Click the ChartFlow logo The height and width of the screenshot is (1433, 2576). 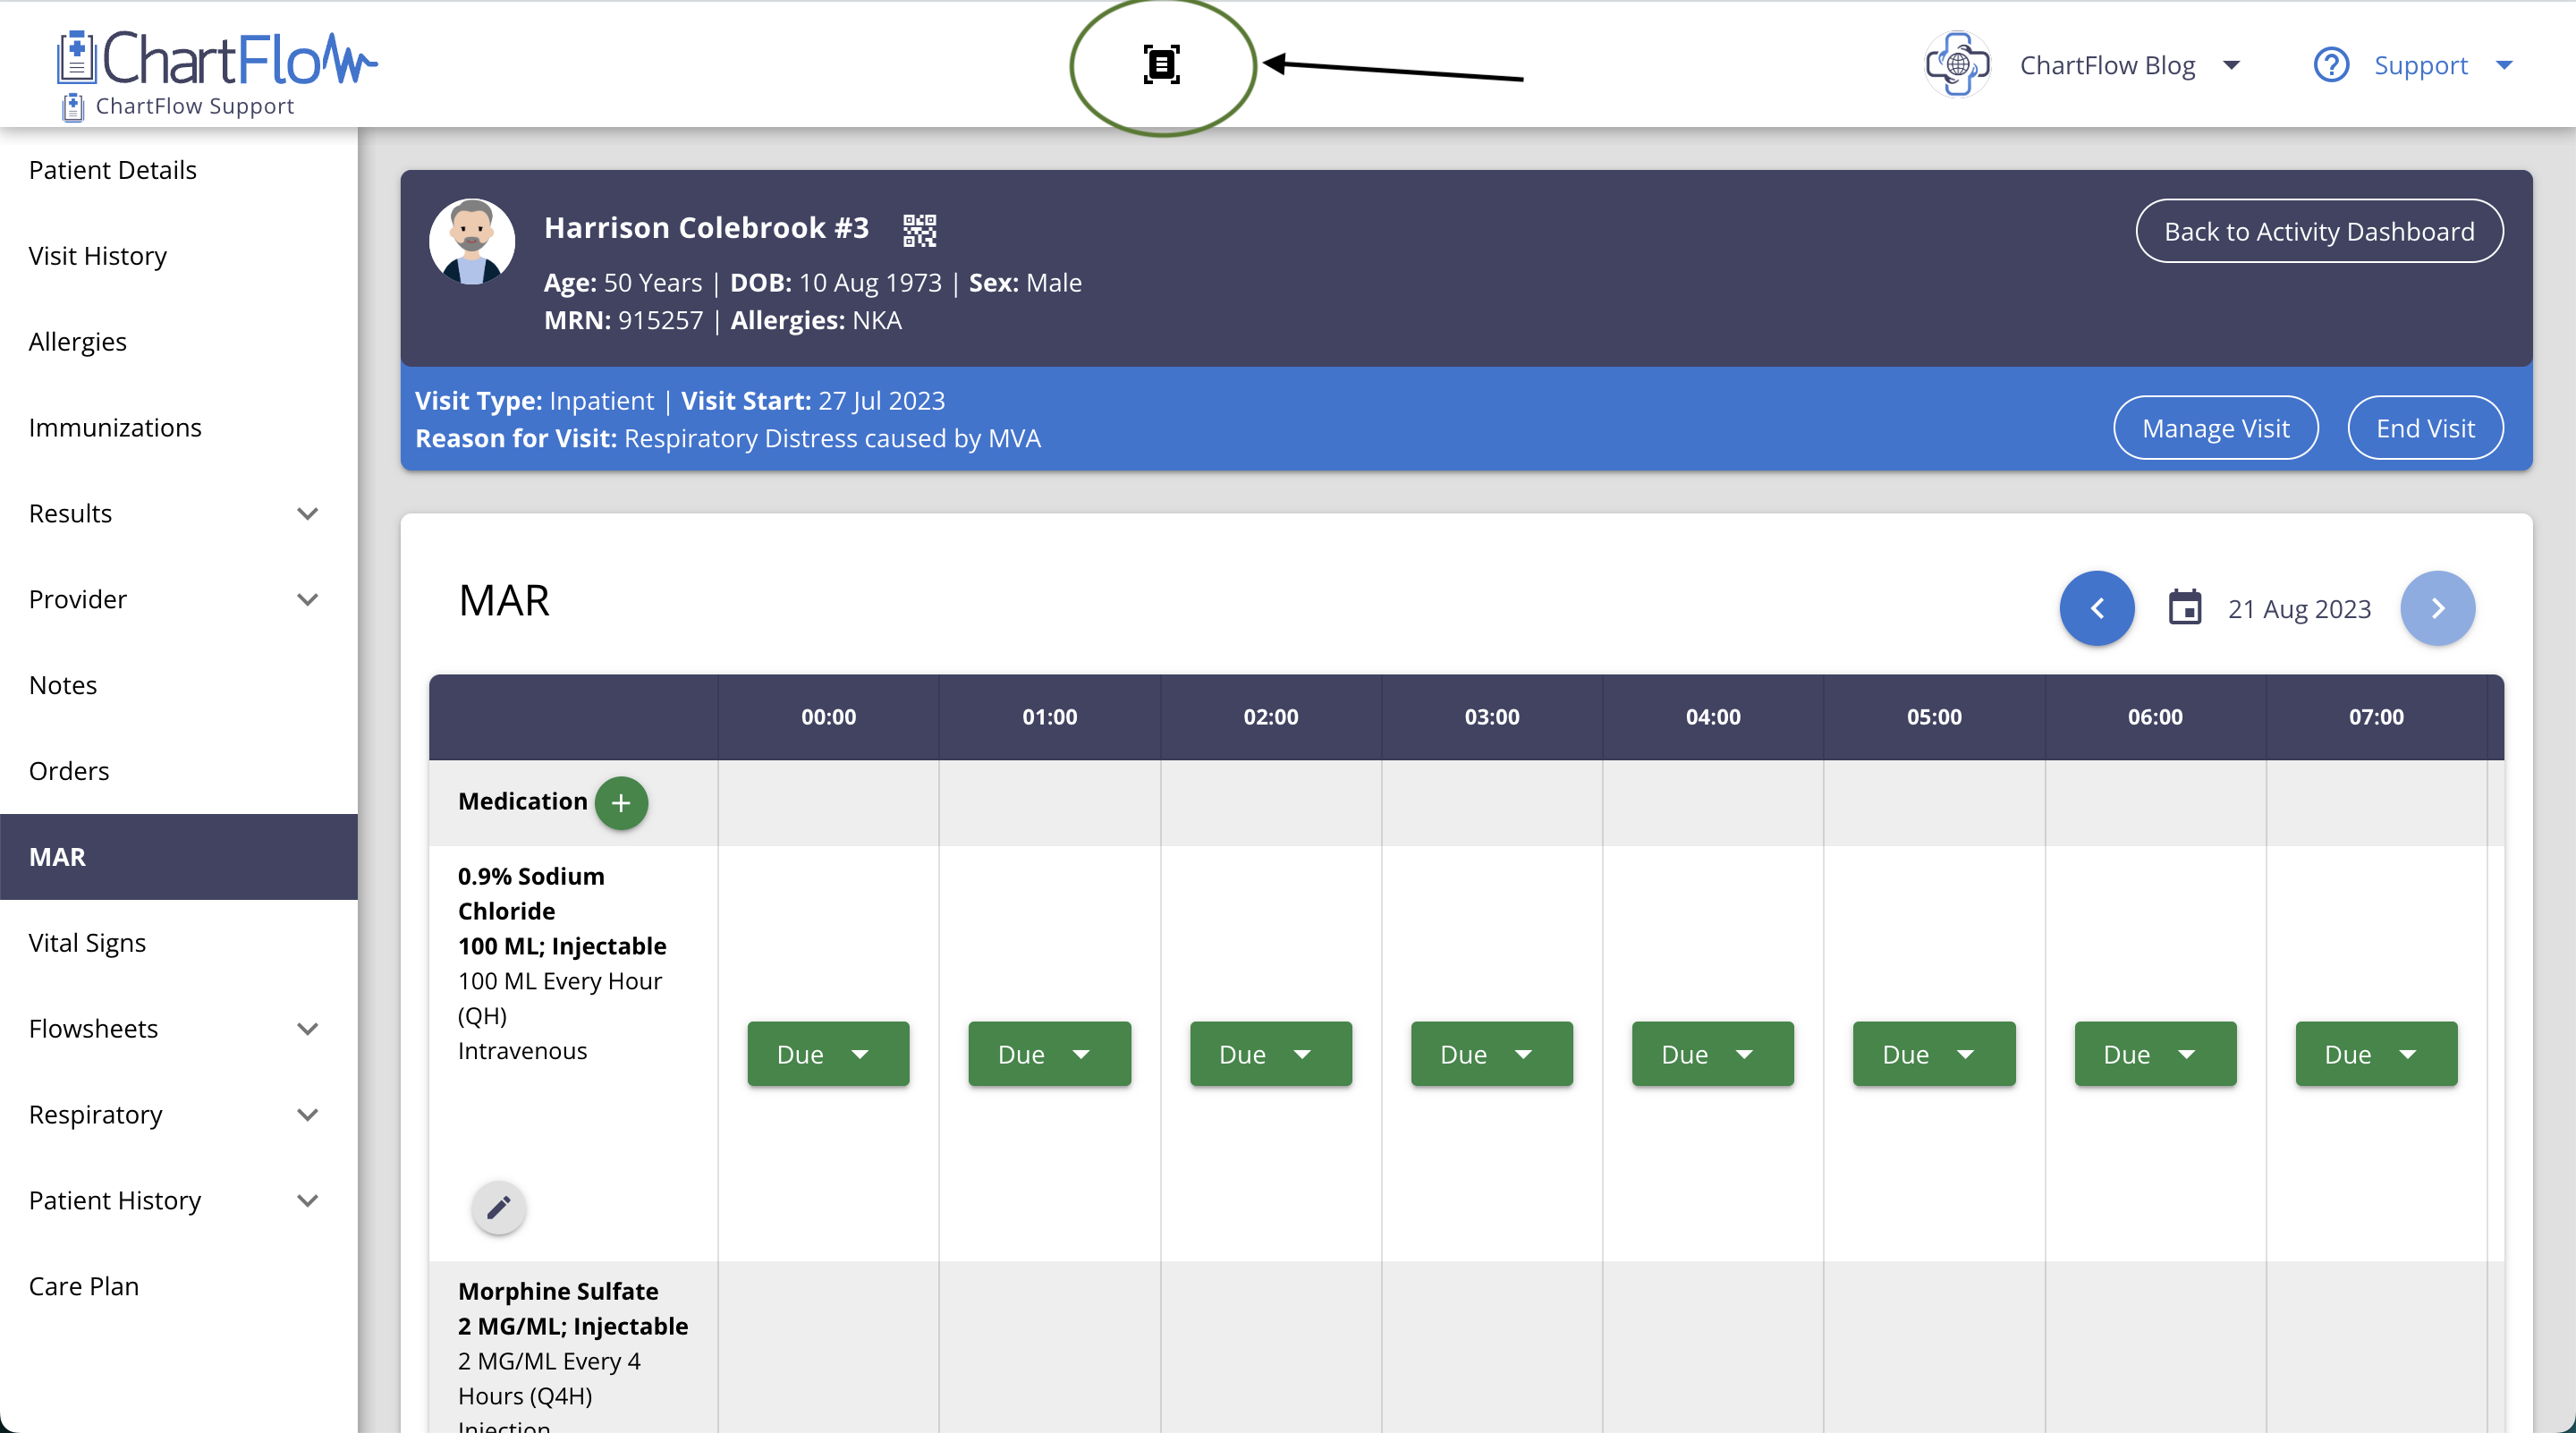click(x=217, y=60)
